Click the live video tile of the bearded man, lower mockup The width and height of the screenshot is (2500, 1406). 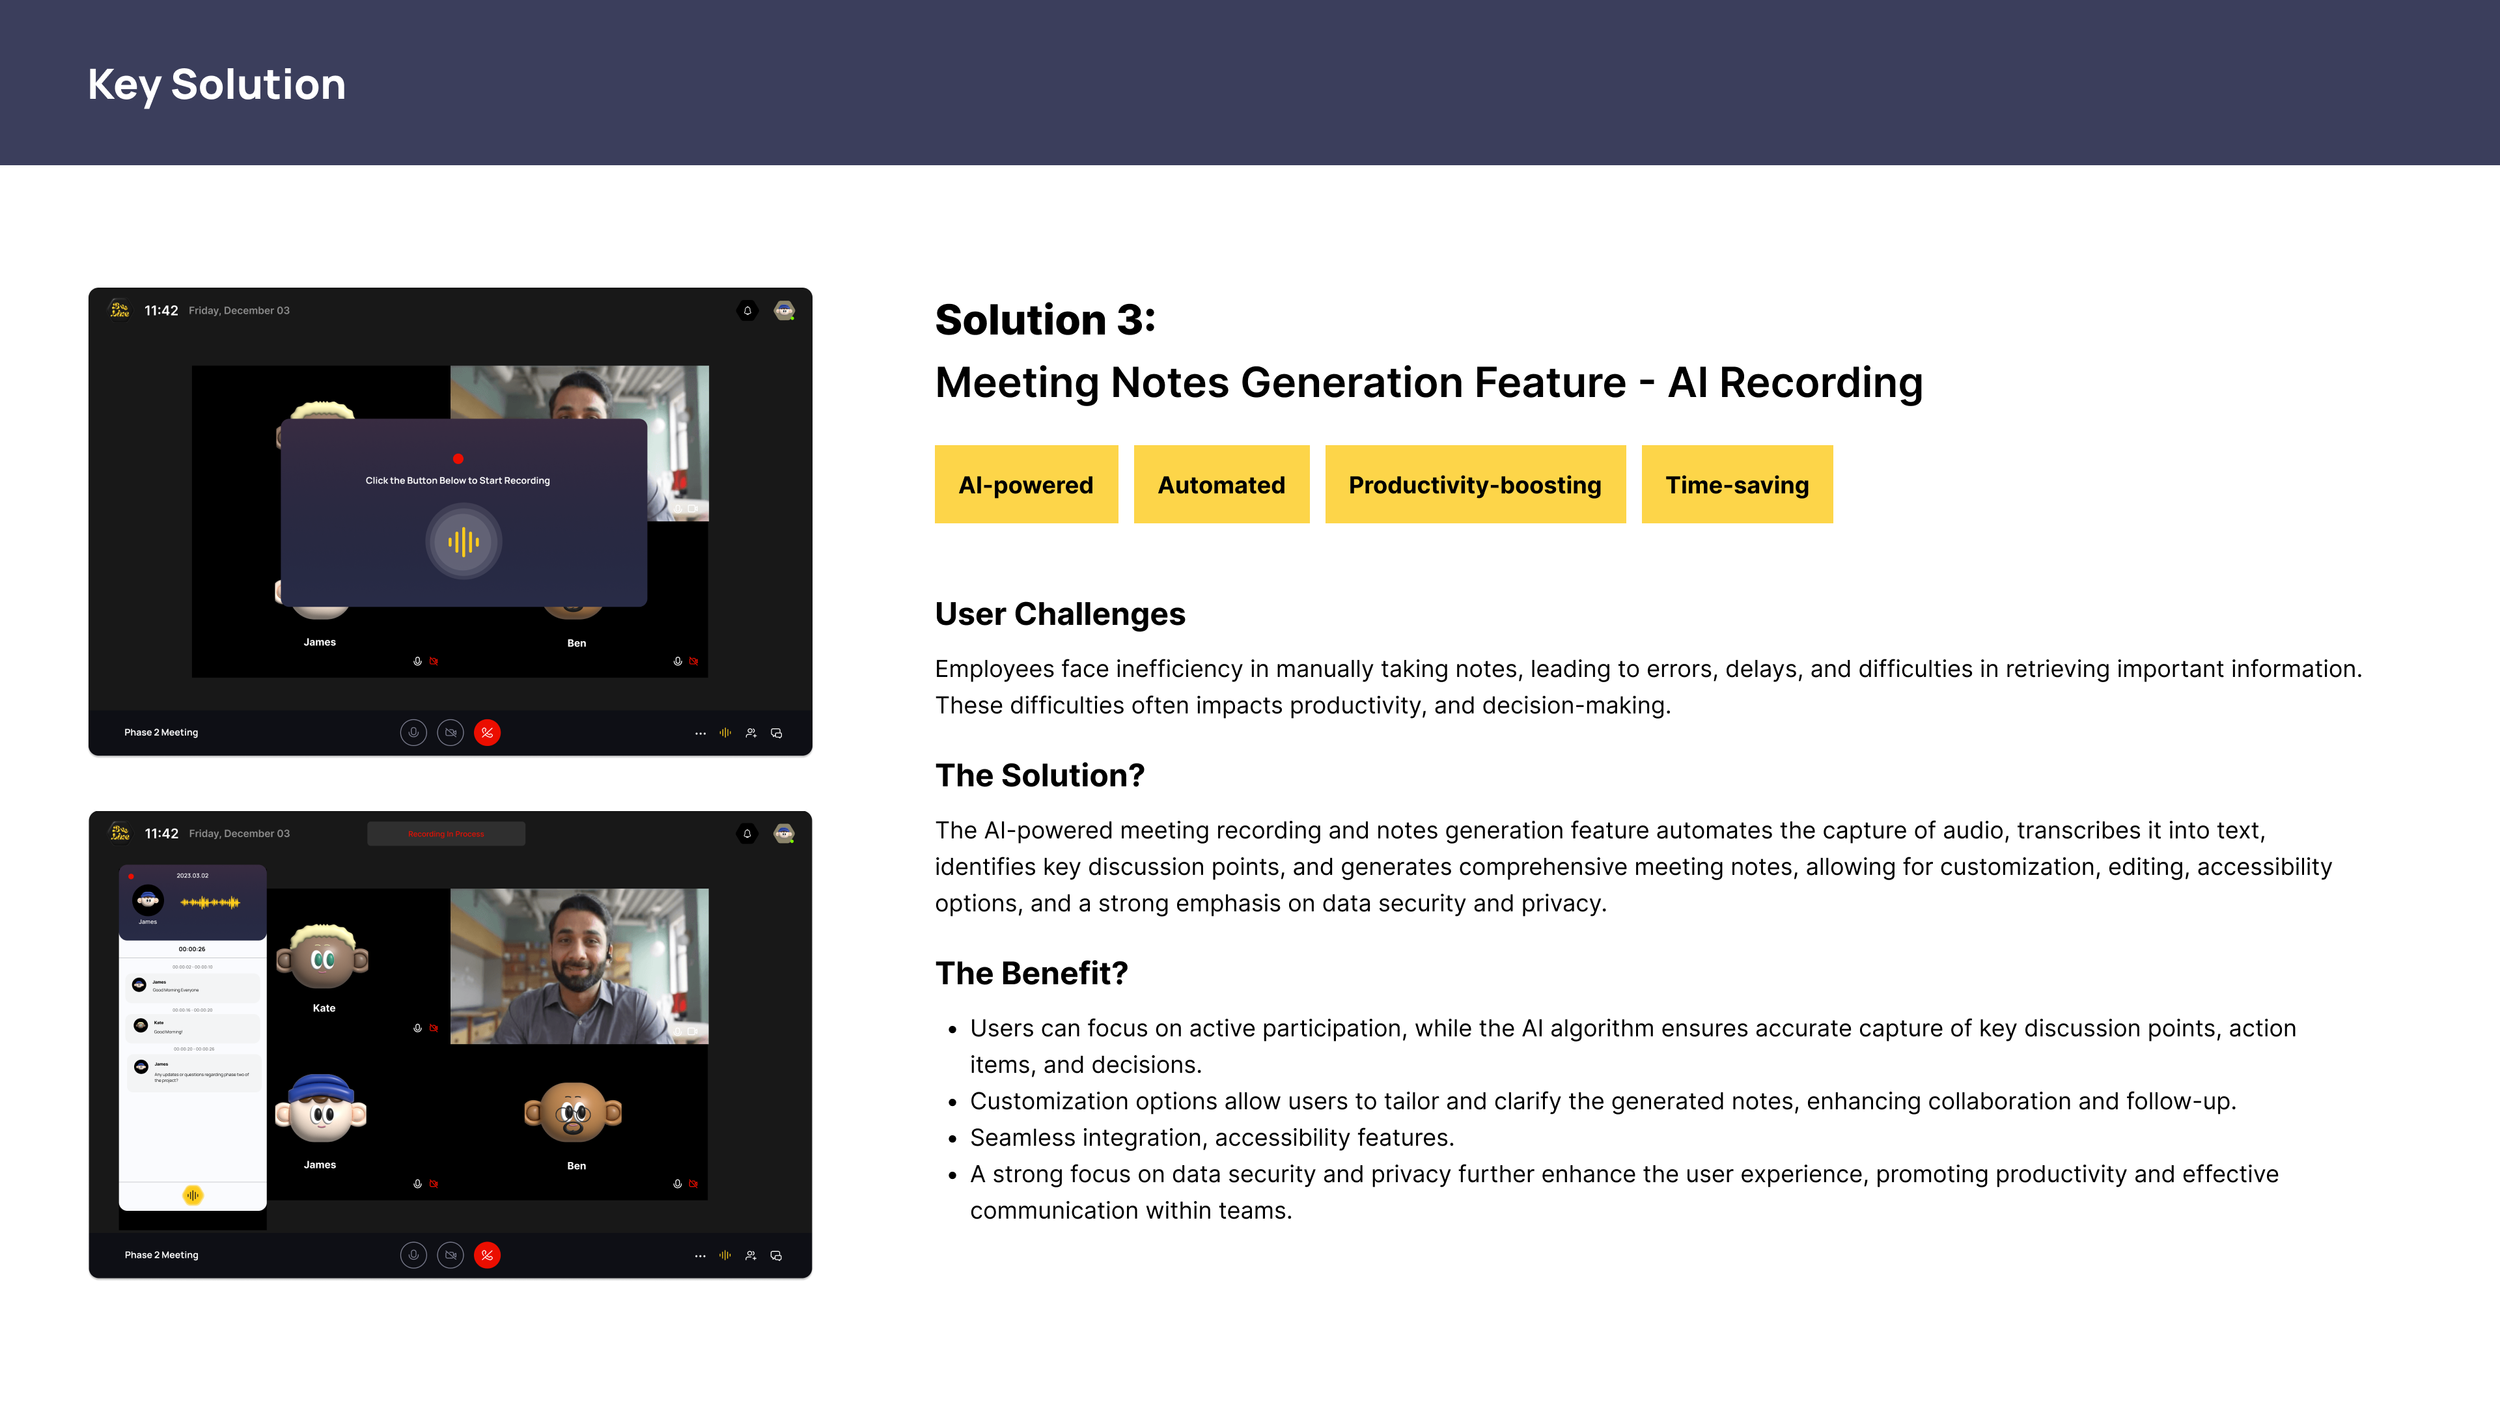(x=579, y=966)
